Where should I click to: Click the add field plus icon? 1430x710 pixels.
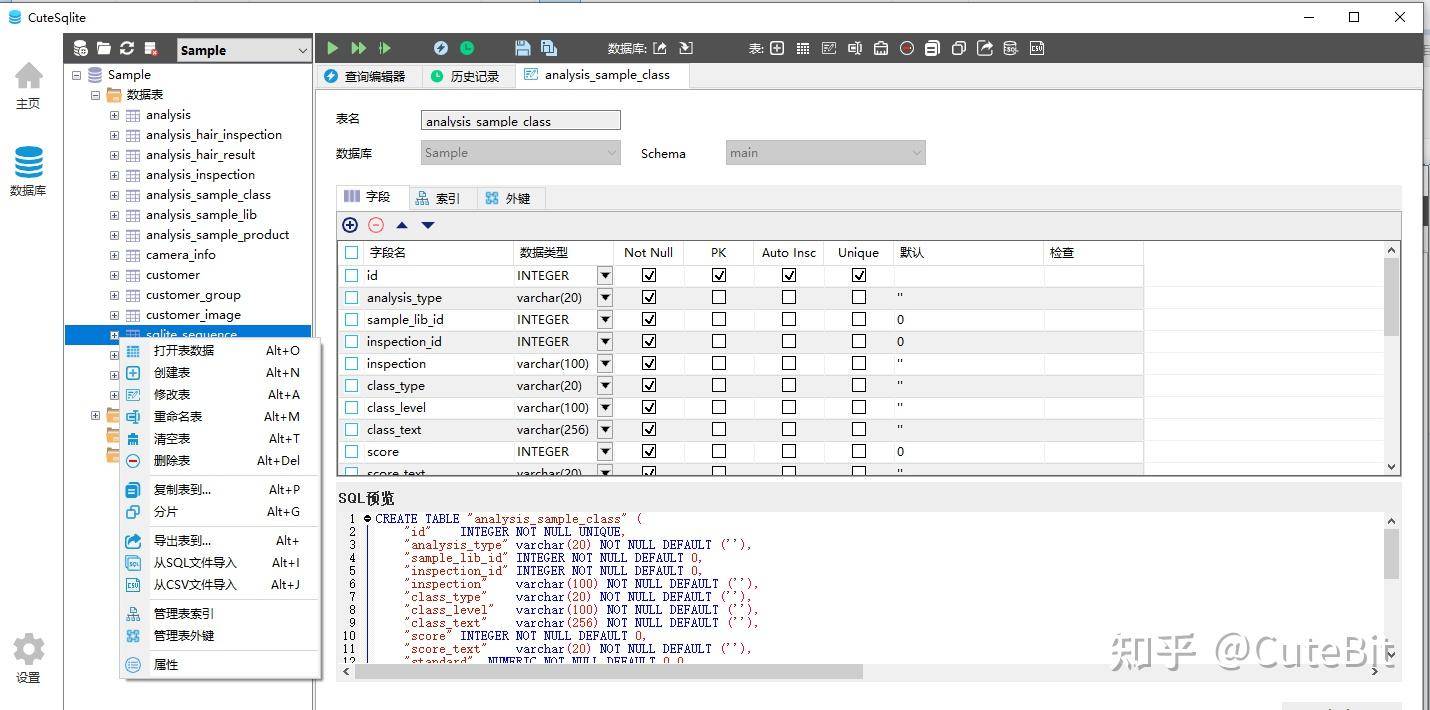pyautogui.click(x=350, y=225)
